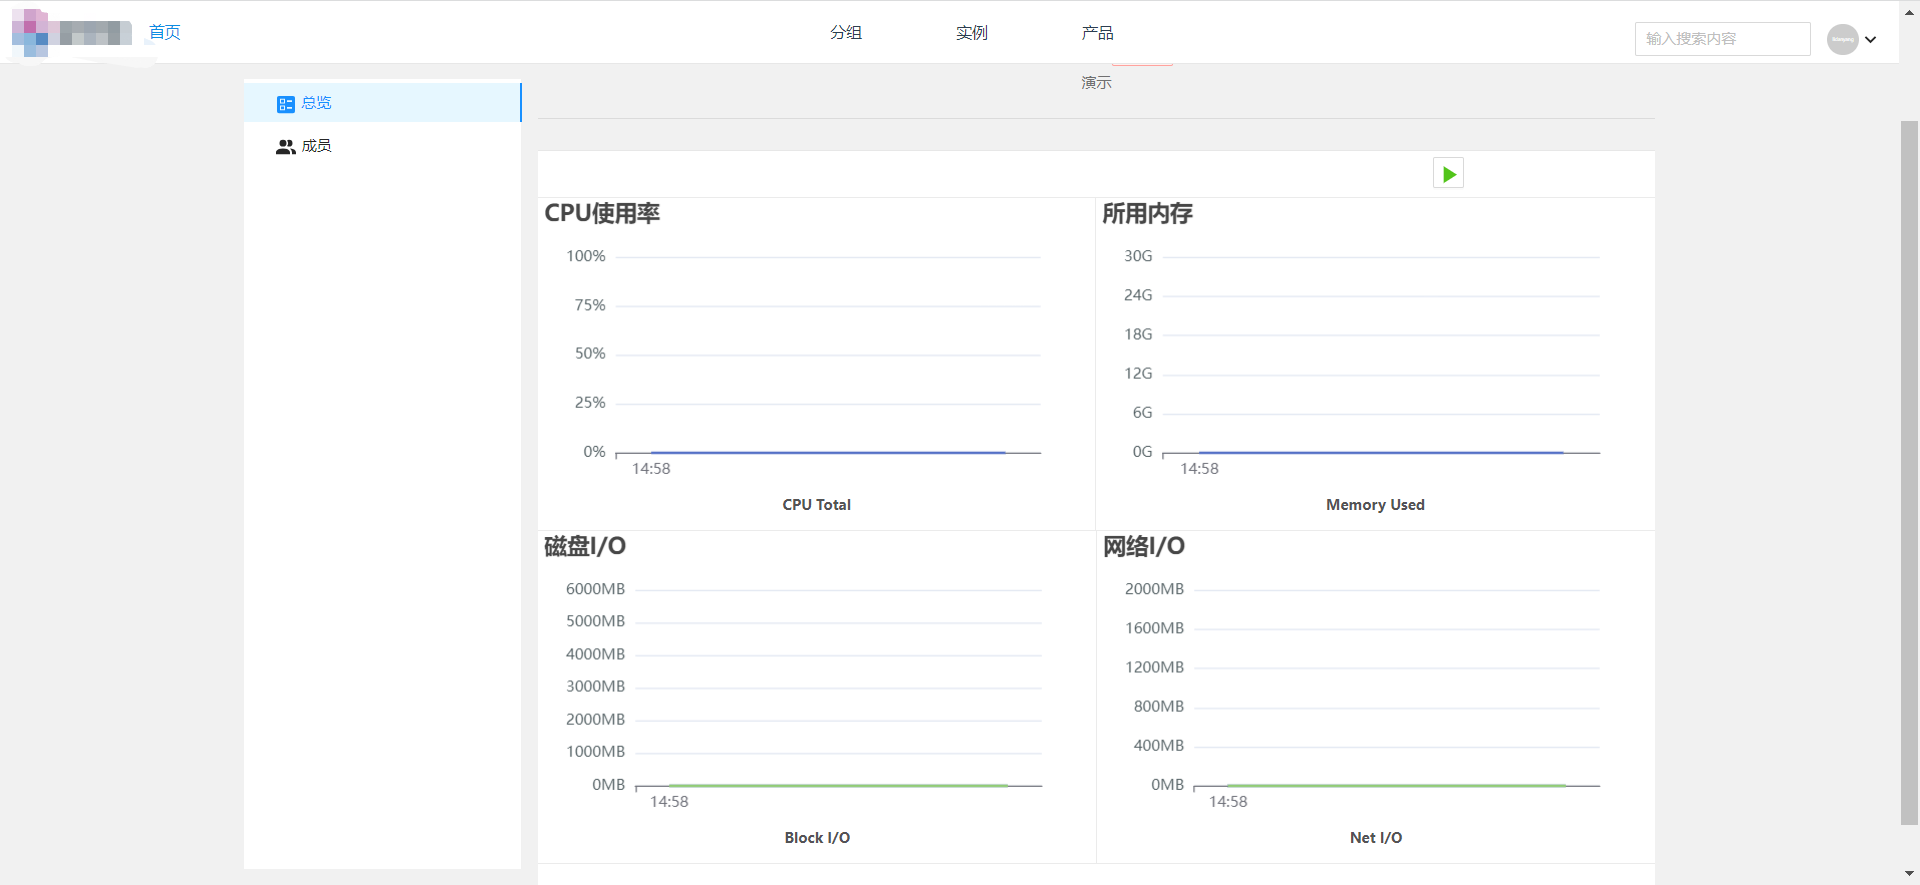Click the vertical page scrollbar thumb
Image resolution: width=1920 pixels, height=885 pixels.
(x=1909, y=472)
